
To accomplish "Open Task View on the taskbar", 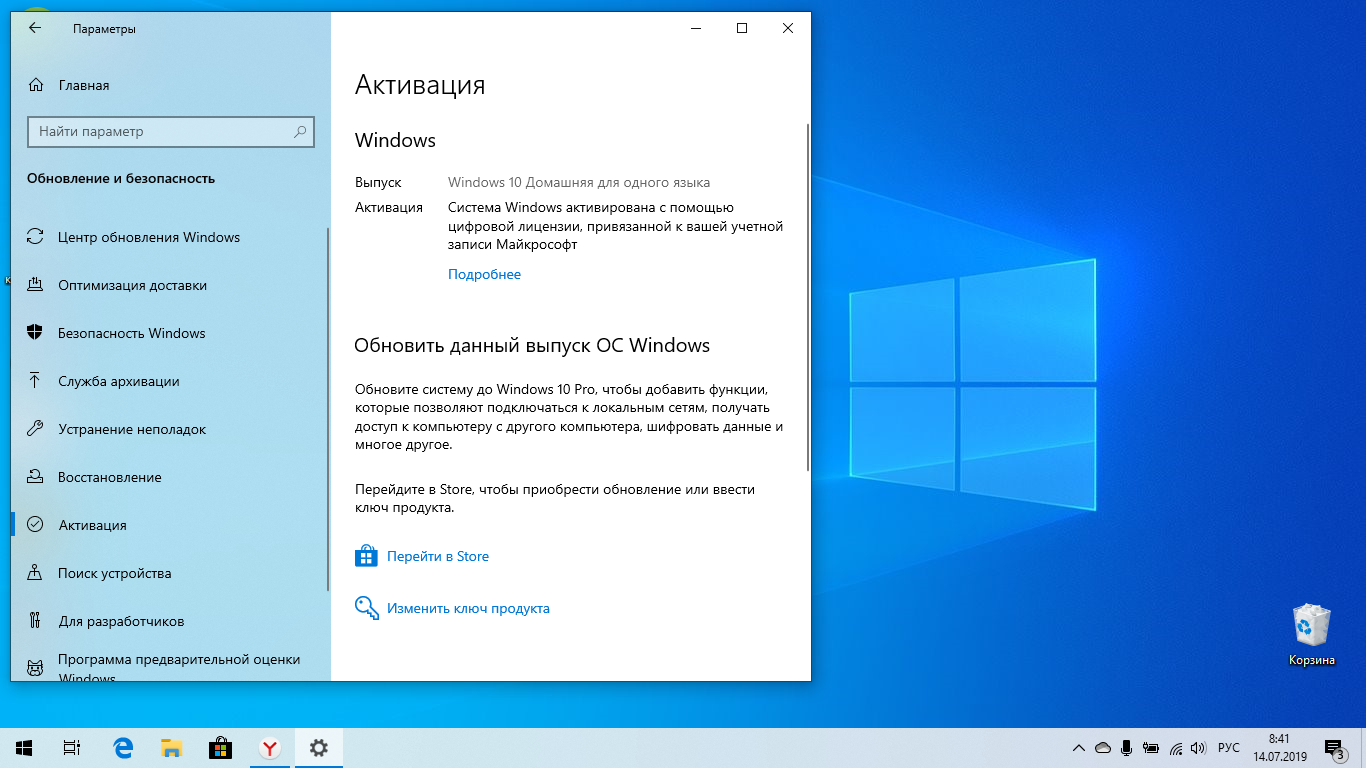I will 71,748.
